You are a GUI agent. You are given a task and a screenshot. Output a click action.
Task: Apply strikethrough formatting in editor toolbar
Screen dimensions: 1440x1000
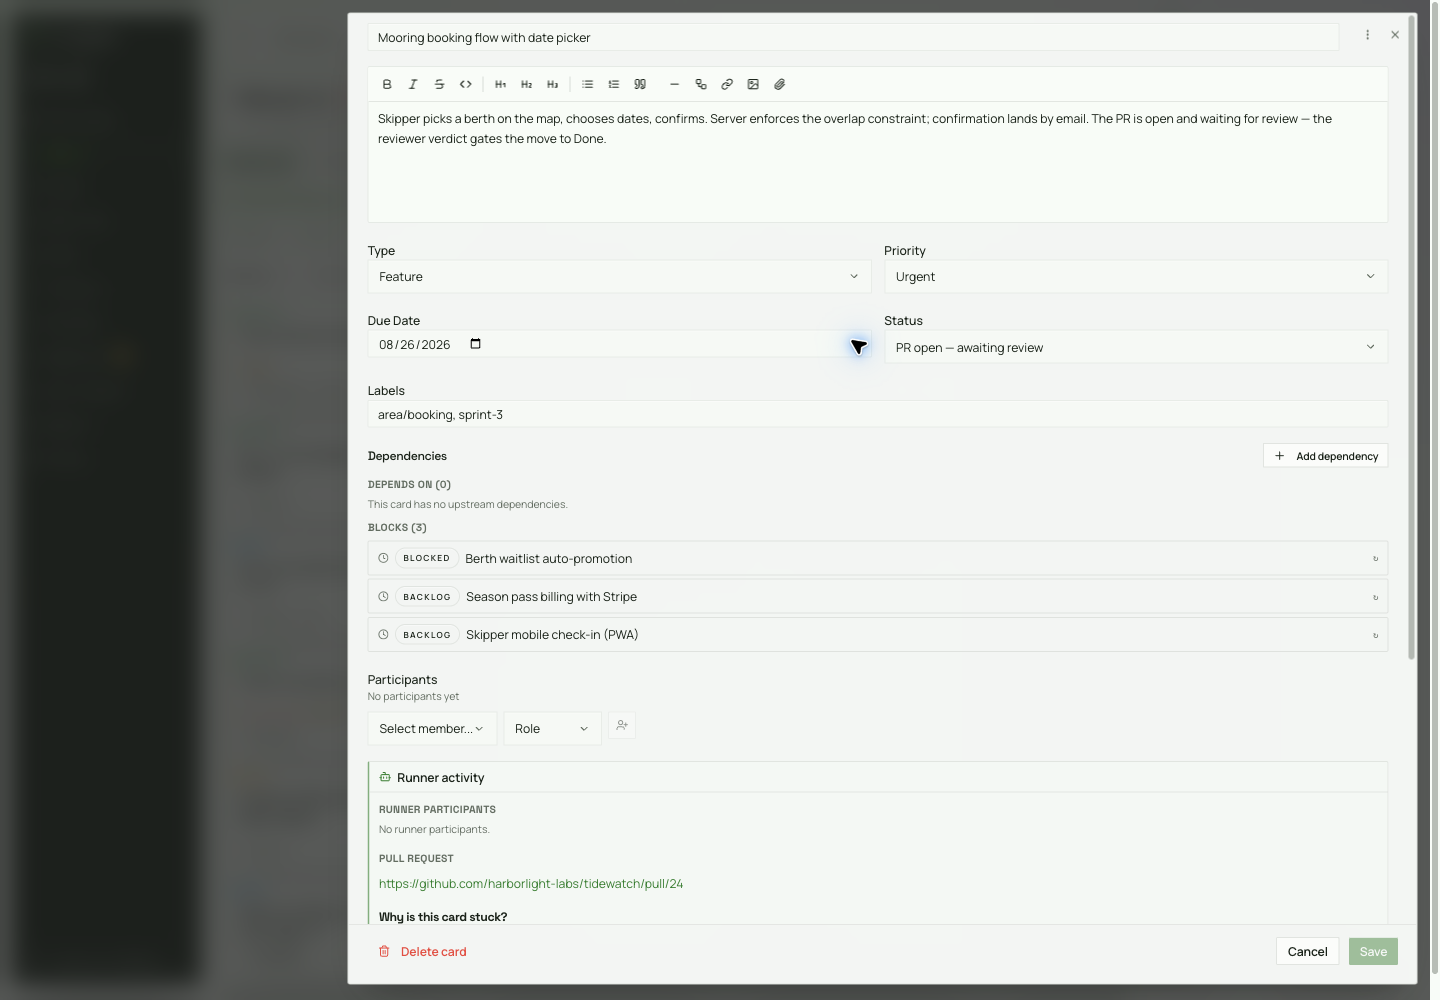[439, 85]
